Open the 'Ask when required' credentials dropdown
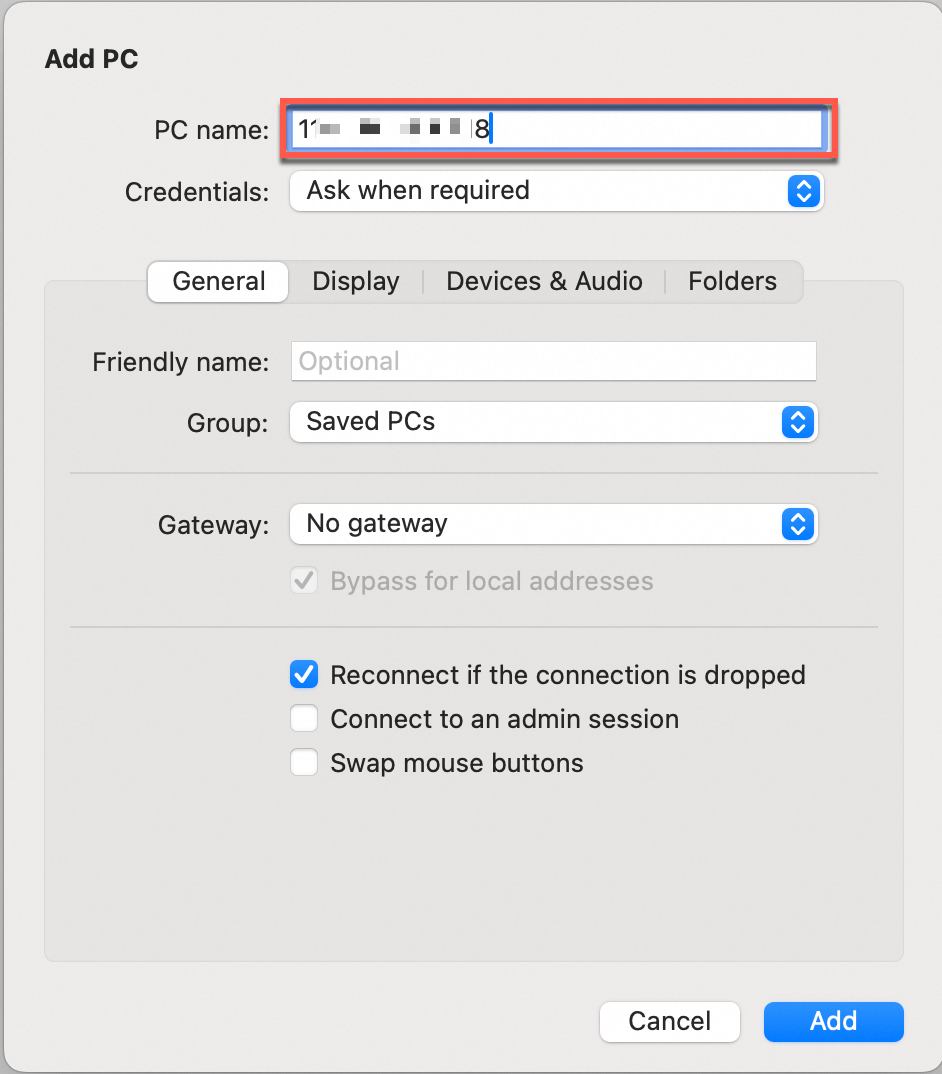942x1074 pixels. tap(540, 191)
